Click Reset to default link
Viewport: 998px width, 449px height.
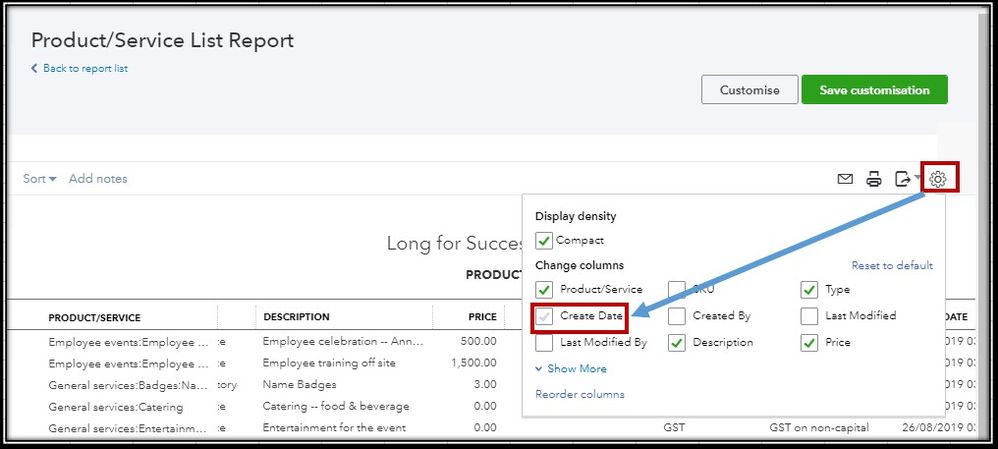click(x=892, y=266)
